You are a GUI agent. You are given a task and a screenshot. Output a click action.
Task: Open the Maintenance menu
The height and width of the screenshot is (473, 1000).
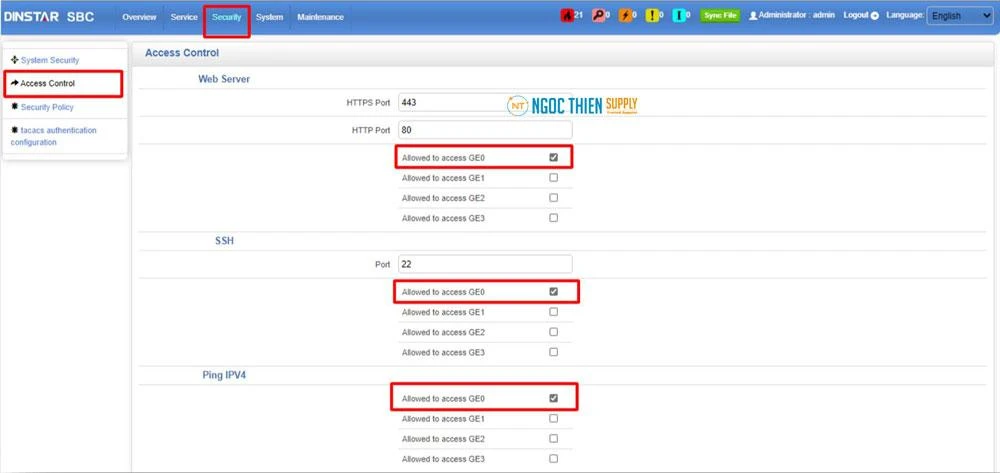click(320, 17)
